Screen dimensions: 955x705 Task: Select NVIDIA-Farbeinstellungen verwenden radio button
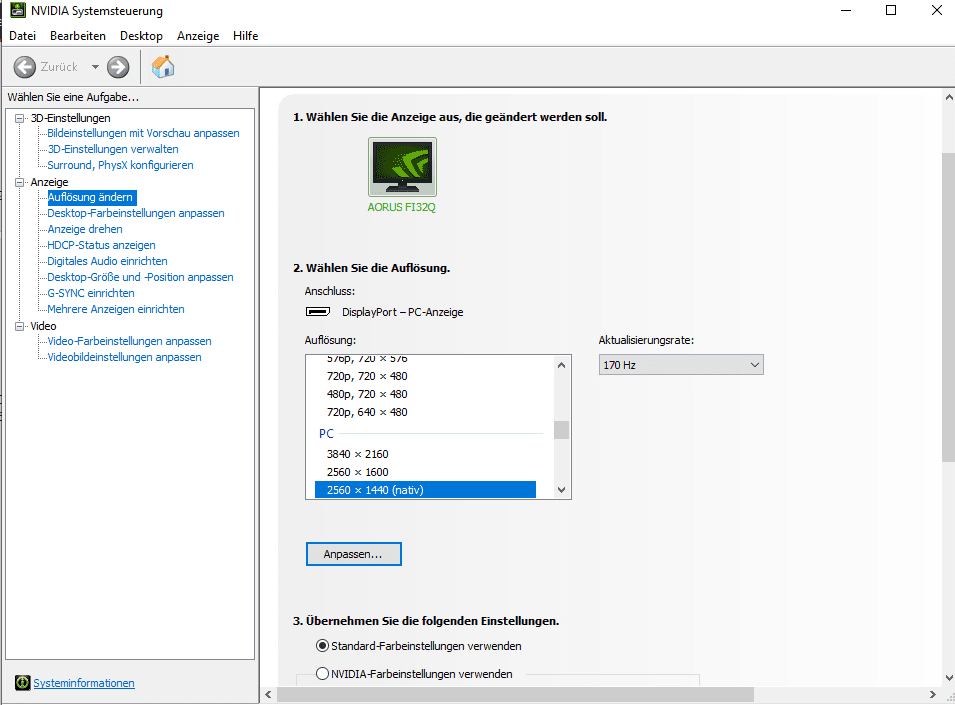(322, 673)
